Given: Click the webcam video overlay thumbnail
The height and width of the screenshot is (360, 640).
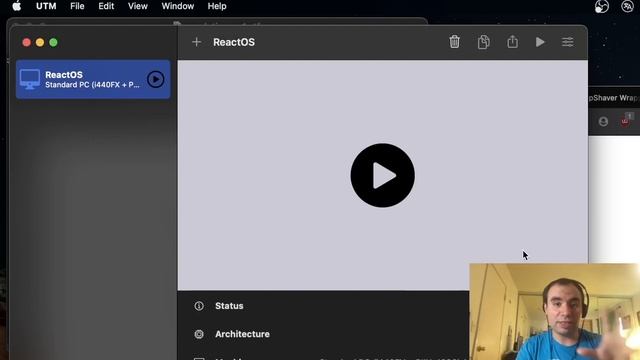Looking at the screenshot, I should click(555, 311).
